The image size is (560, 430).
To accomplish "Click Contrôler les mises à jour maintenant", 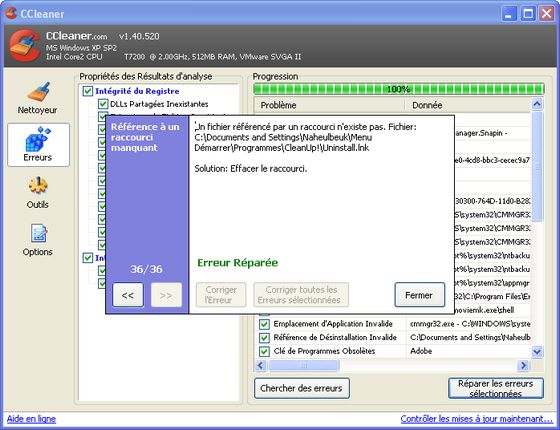I will click(x=476, y=419).
